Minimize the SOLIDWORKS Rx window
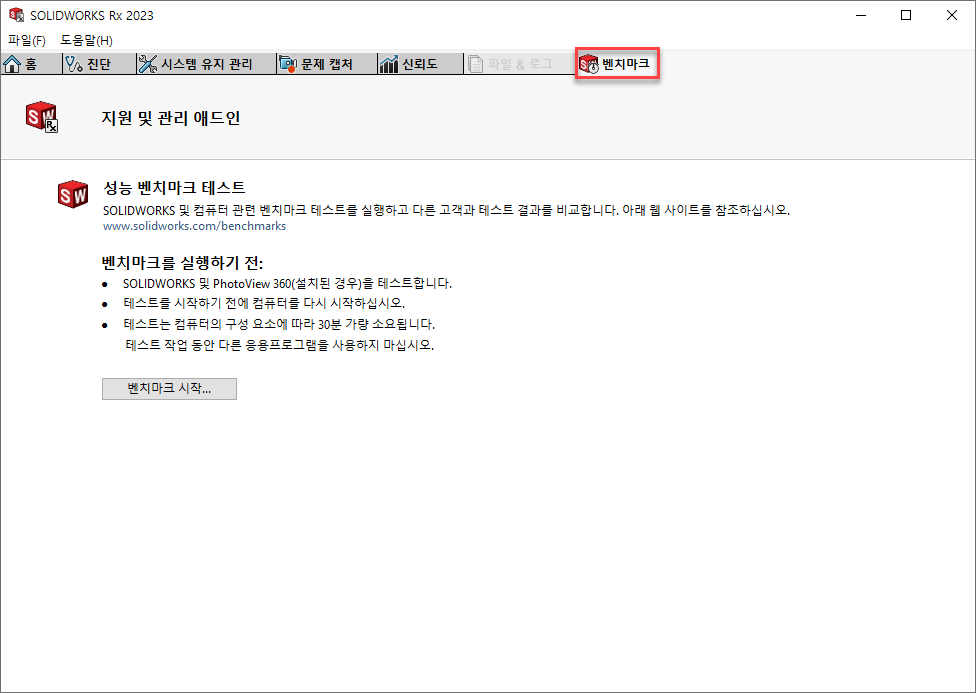 tap(861, 15)
